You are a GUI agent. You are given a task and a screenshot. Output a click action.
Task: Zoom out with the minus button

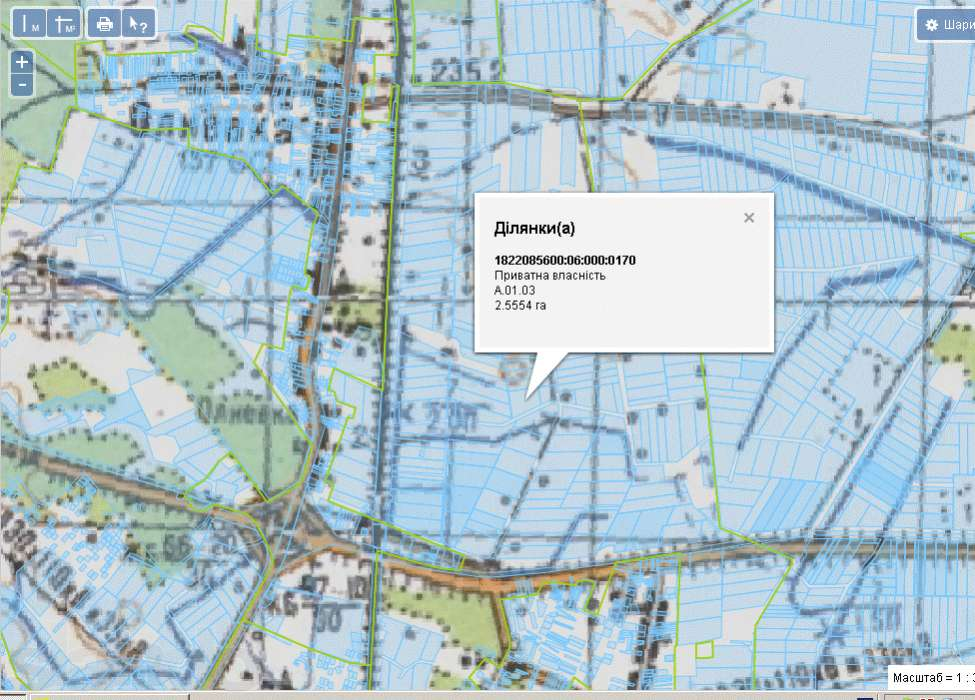click(x=22, y=85)
